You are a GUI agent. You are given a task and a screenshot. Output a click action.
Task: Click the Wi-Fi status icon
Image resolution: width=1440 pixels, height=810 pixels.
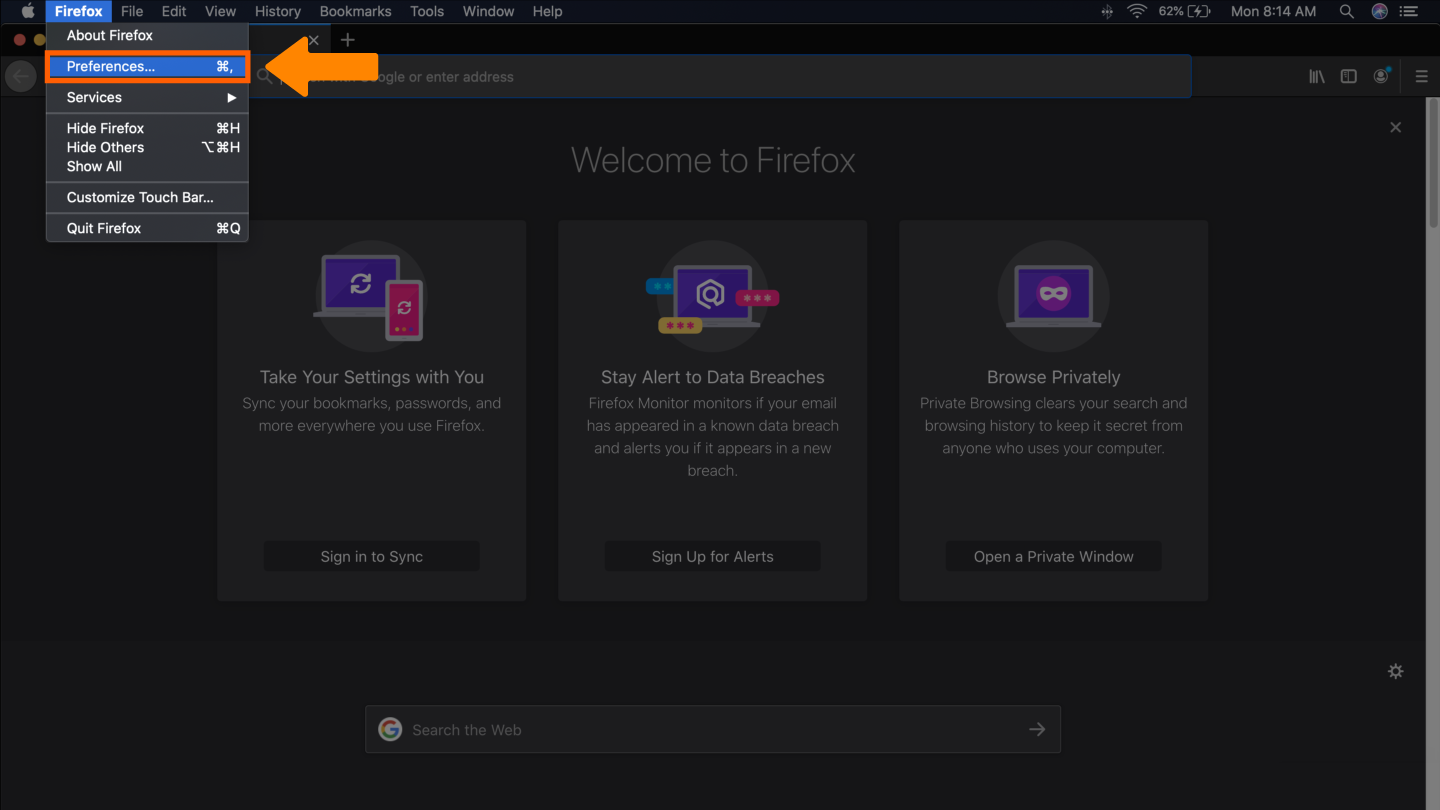pyautogui.click(x=1136, y=11)
